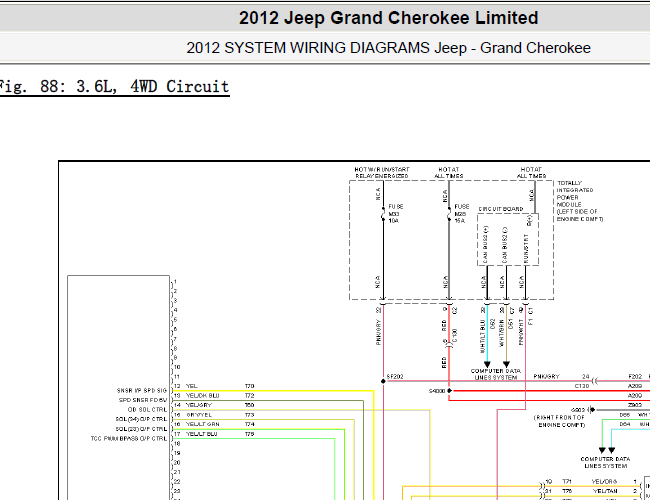Click the D52 circuit label
650x500 pixels.
pyautogui.click(x=492, y=324)
